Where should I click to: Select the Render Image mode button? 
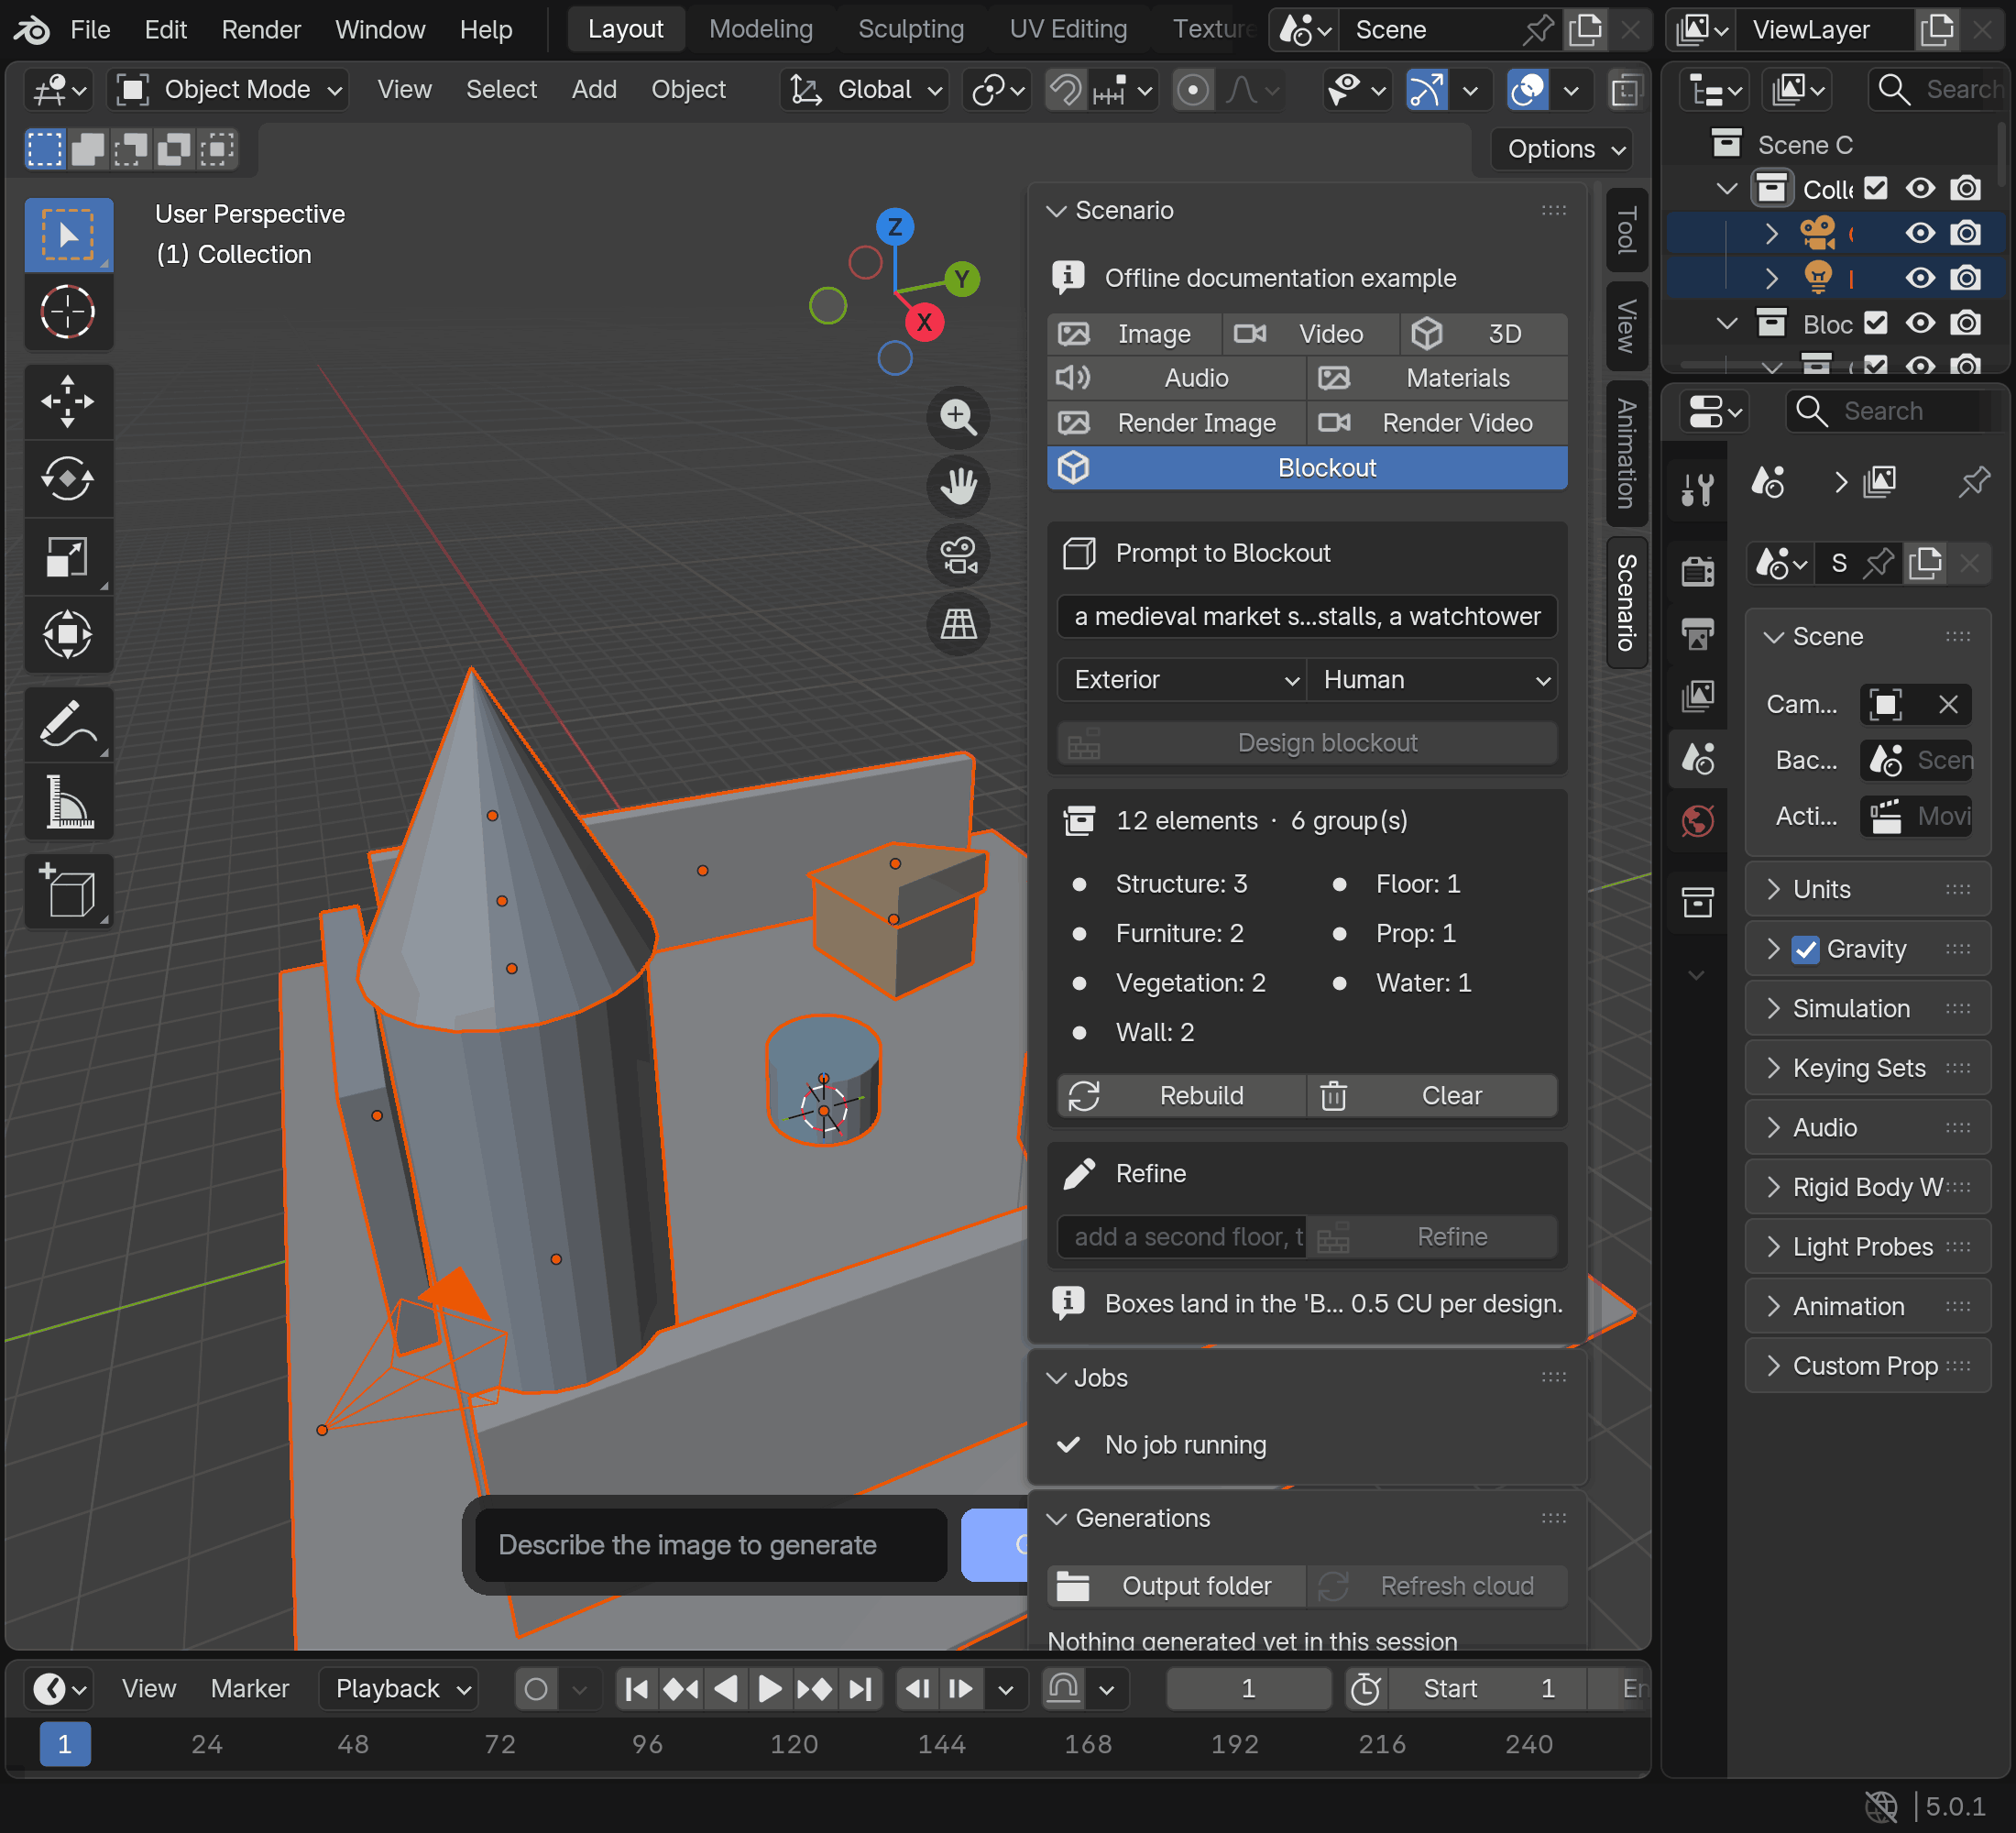pyautogui.click(x=1177, y=423)
